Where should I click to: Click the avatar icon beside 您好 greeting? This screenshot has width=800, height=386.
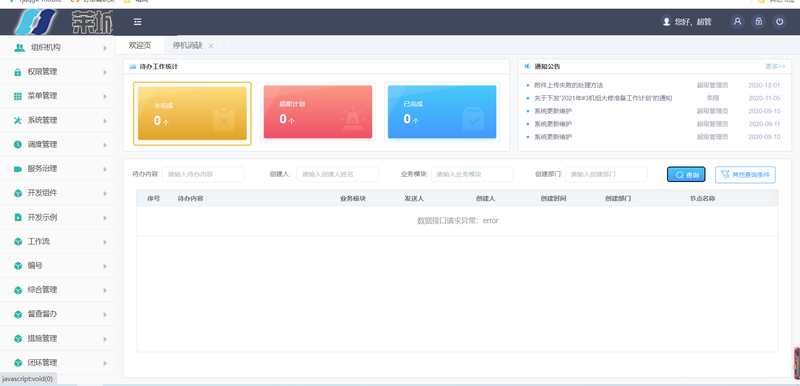pyautogui.click(x=666, y=21)
